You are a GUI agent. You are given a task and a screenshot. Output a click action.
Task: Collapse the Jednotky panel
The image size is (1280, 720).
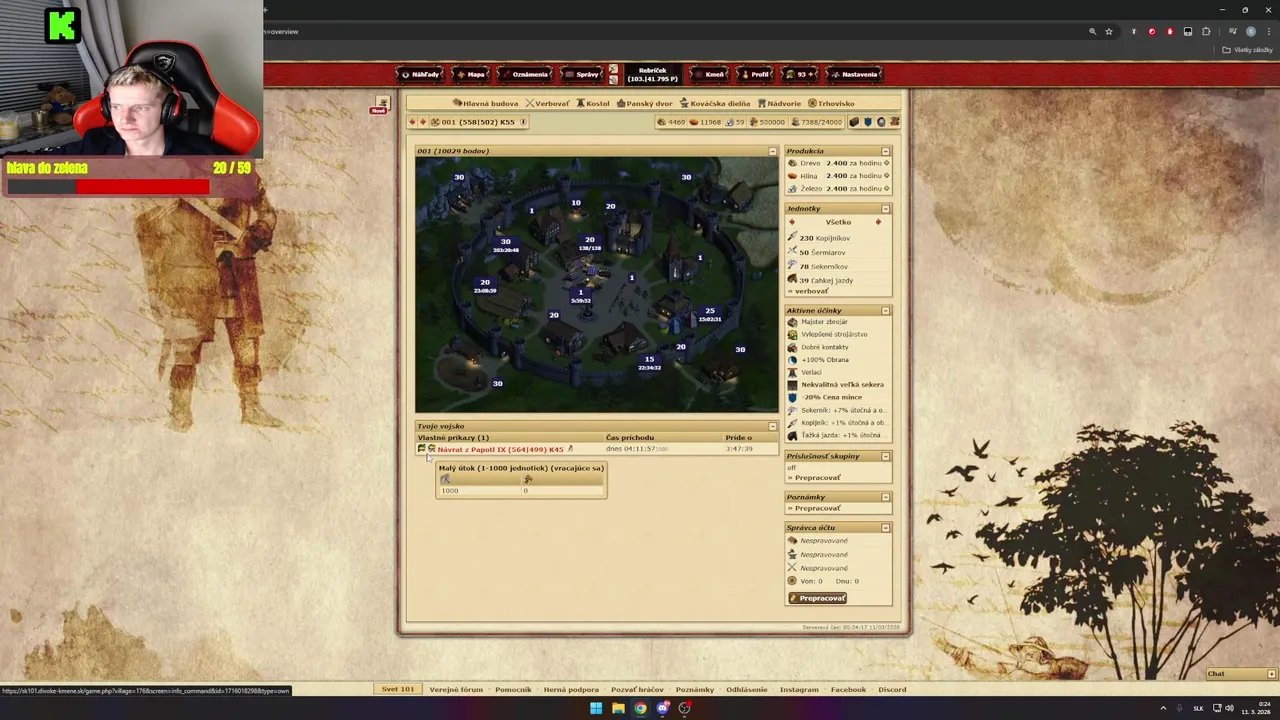(x=885, y=209)
